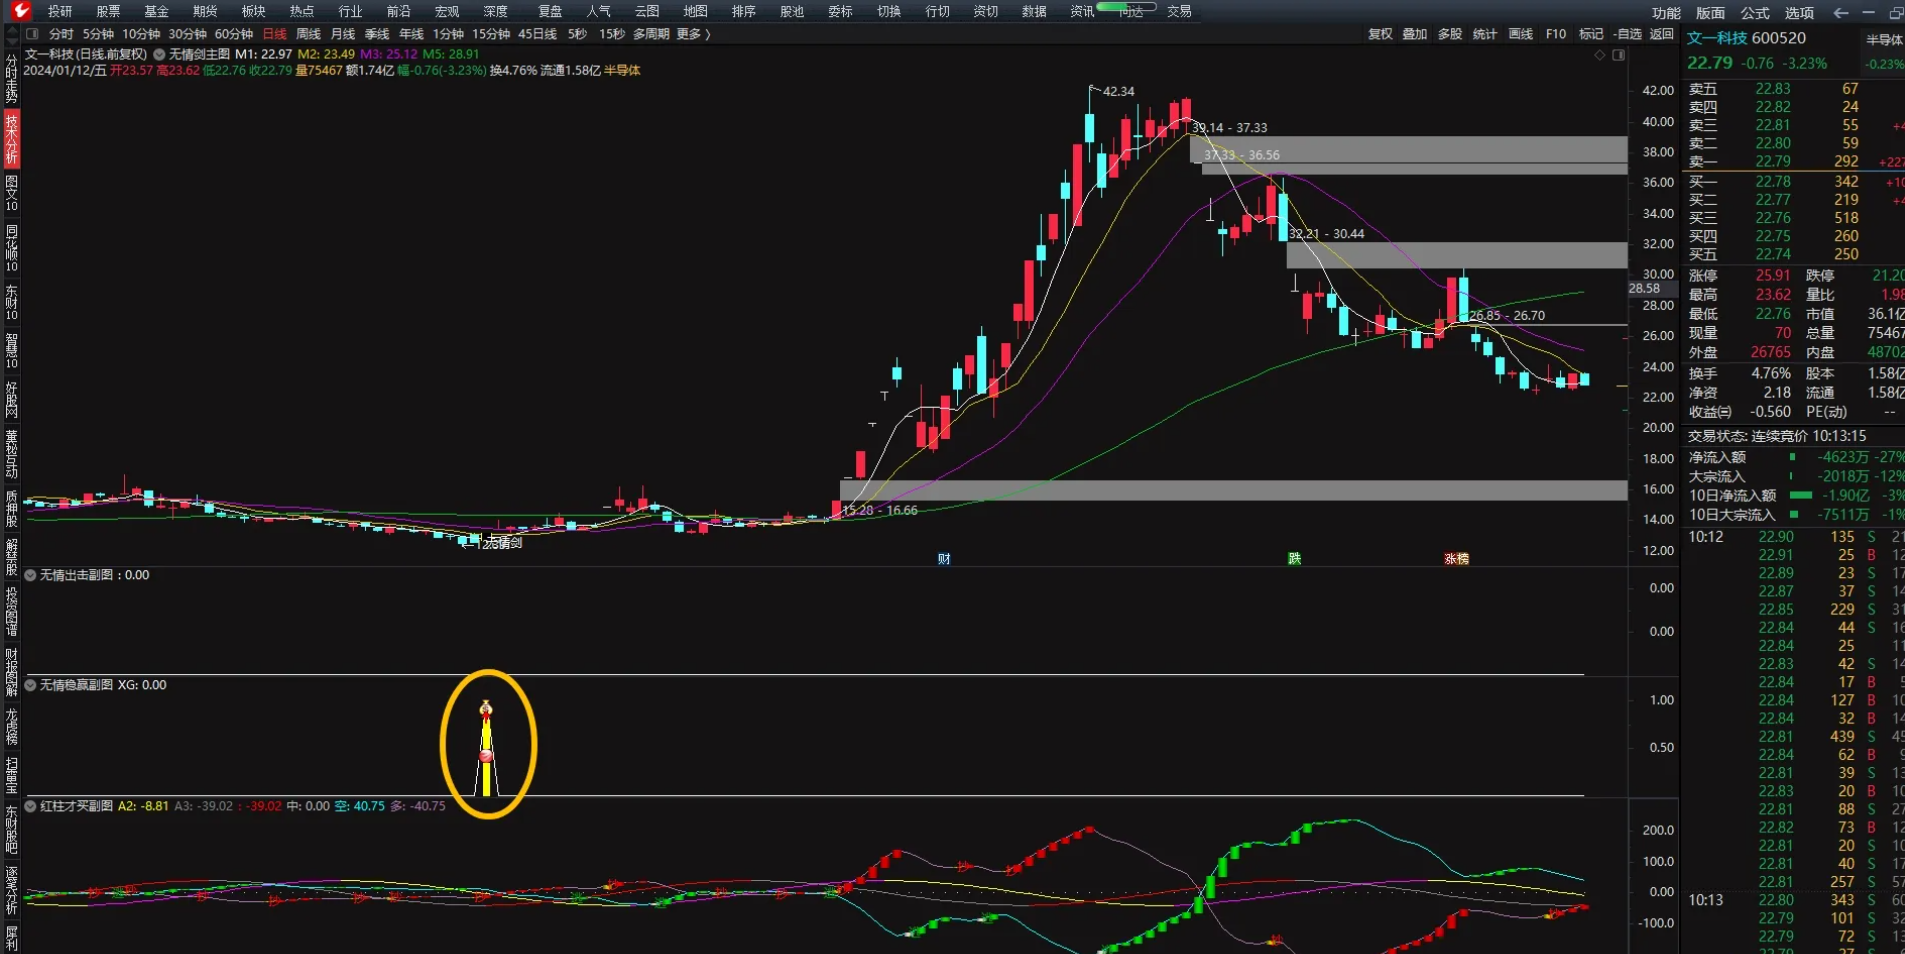Click the diamond icon at chart top-right
This screenshot has width=1905, height=954.
[x=1600, y=55]
